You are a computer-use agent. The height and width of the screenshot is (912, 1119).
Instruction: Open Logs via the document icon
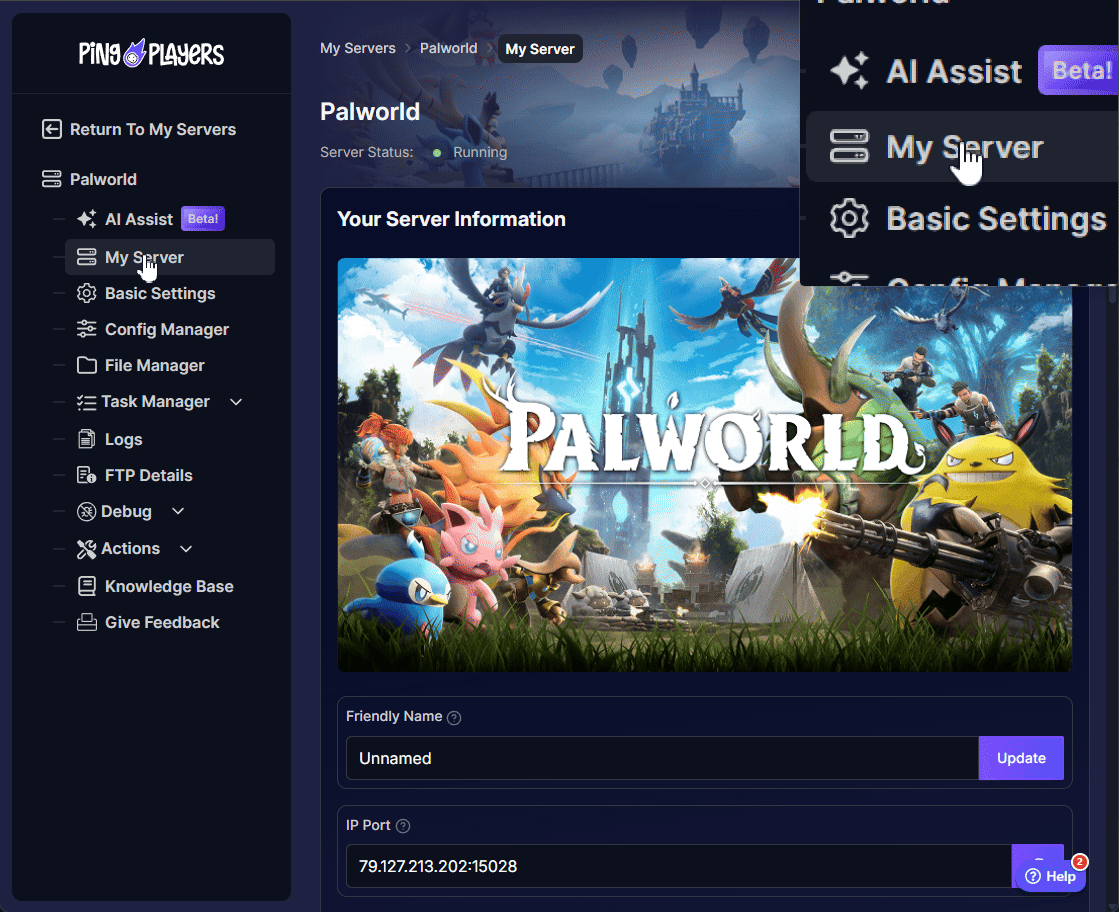(86, 439)
